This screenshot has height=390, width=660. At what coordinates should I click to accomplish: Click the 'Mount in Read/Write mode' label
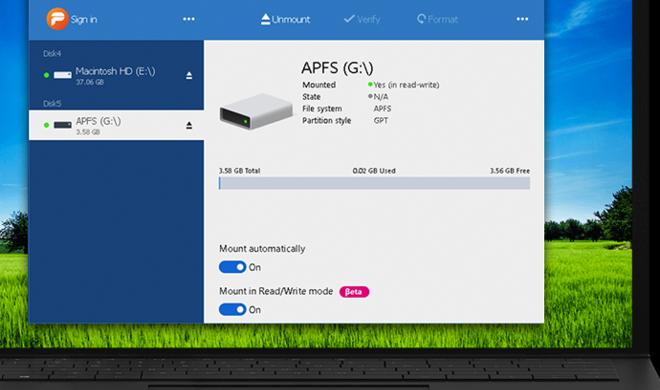276,291
